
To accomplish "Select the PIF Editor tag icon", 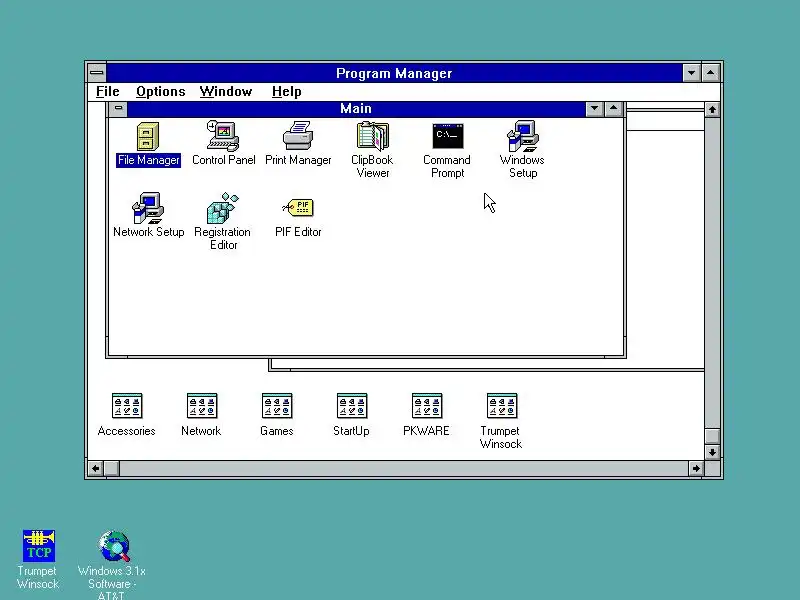I will click(x=298, y=207).
